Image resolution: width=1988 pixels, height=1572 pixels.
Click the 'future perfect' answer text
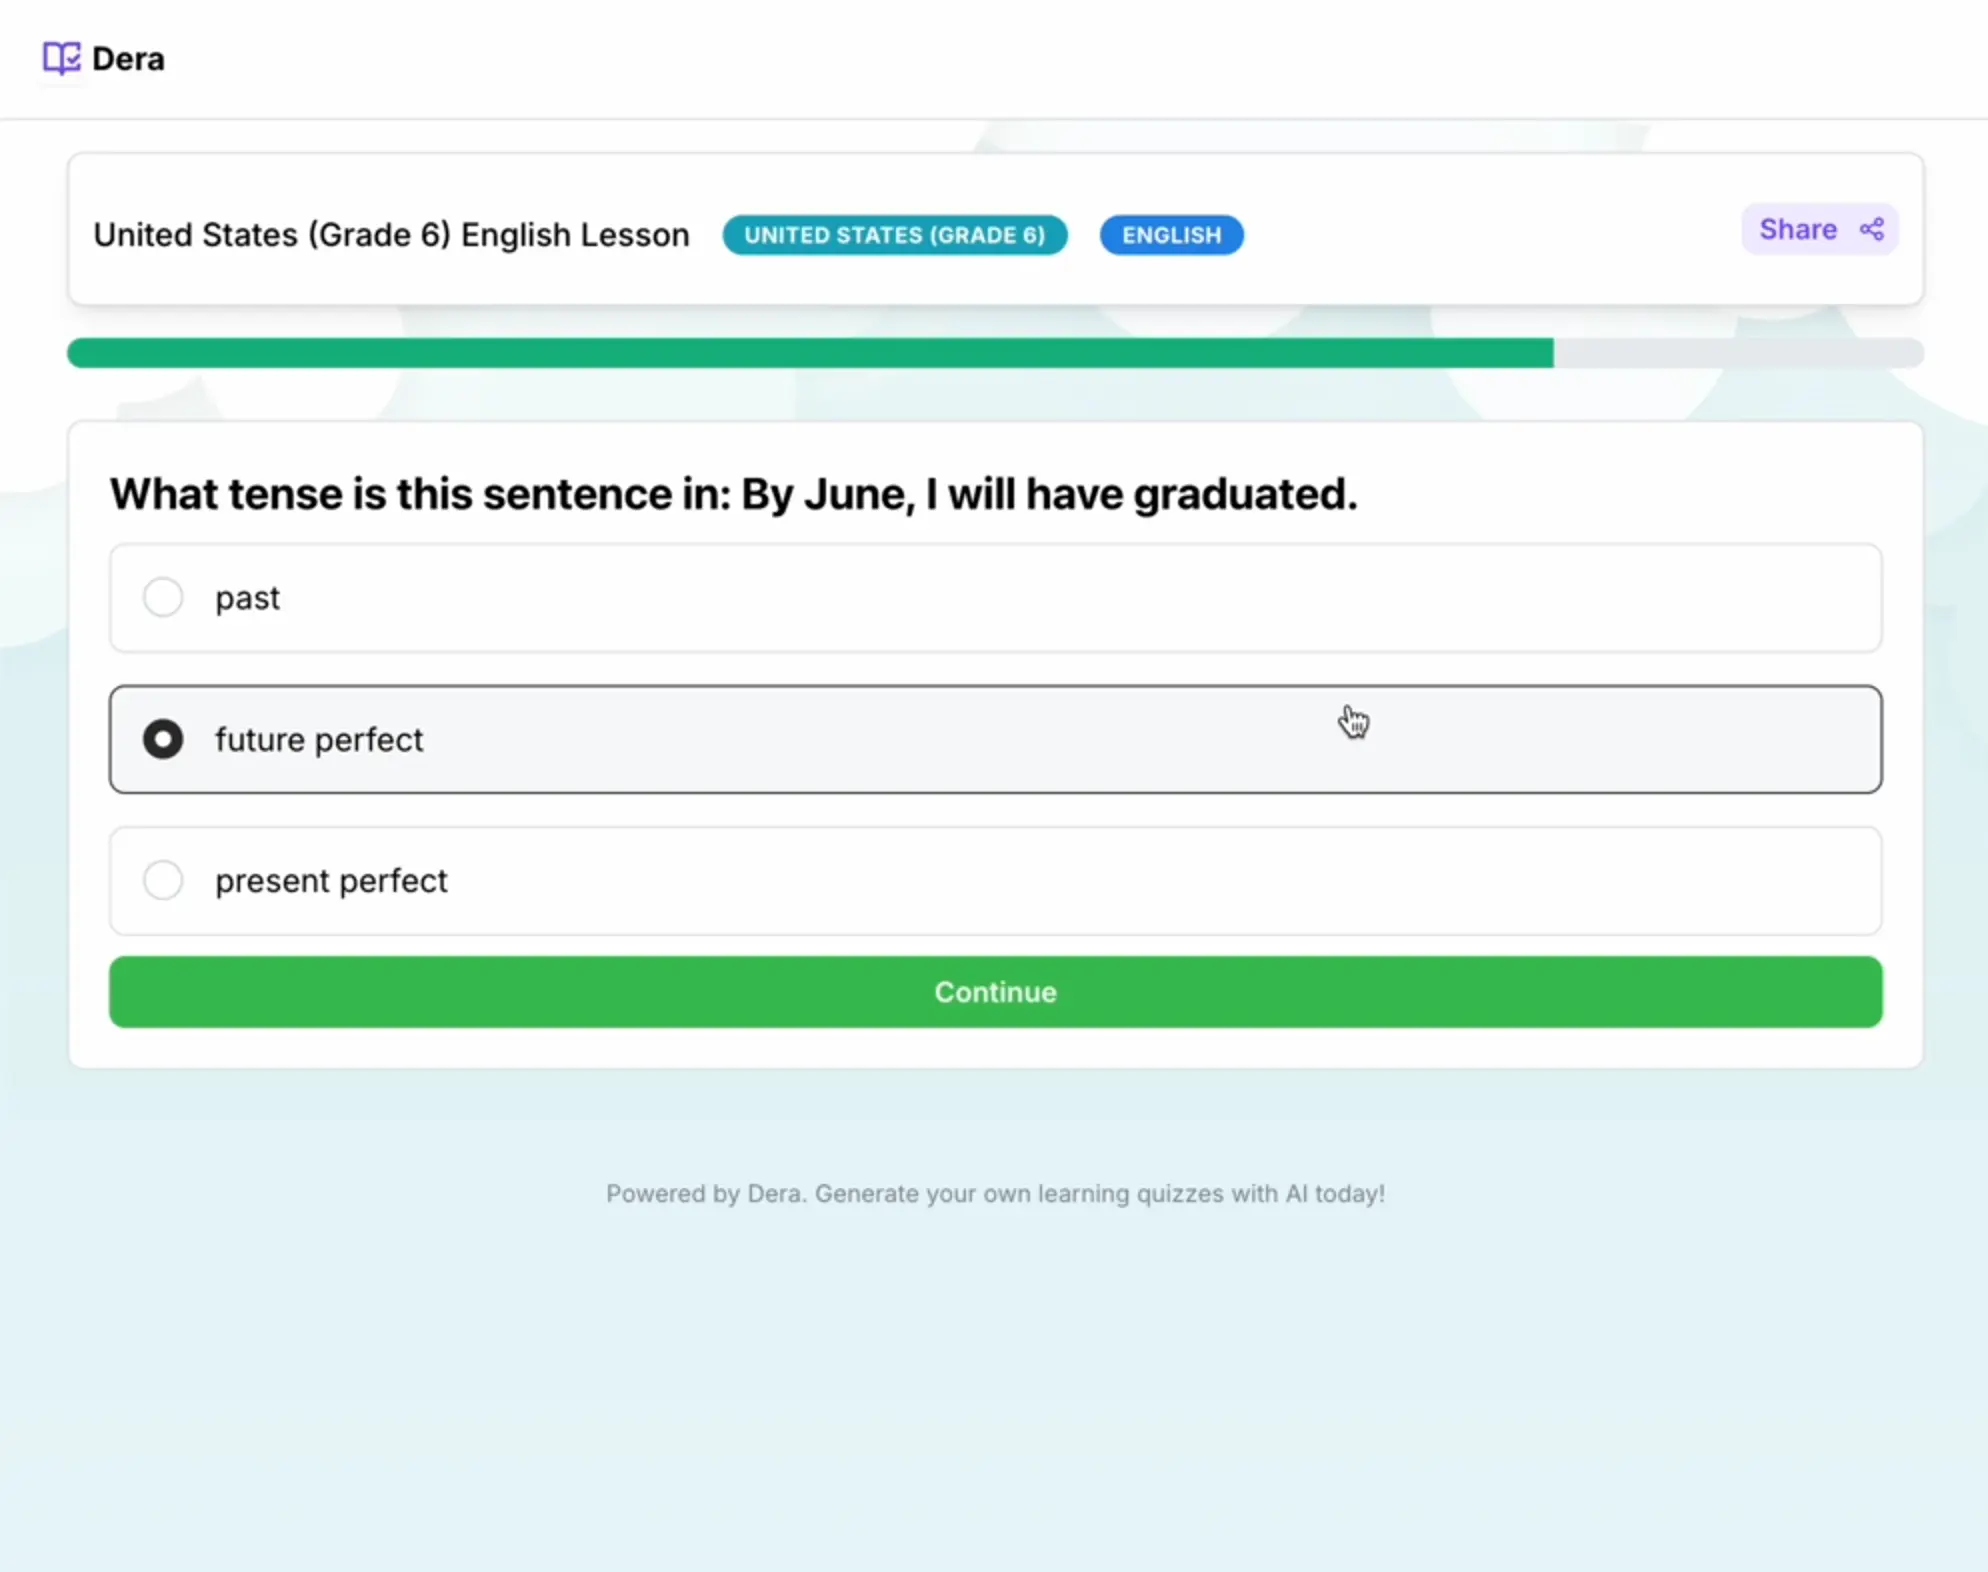[319, 740]
